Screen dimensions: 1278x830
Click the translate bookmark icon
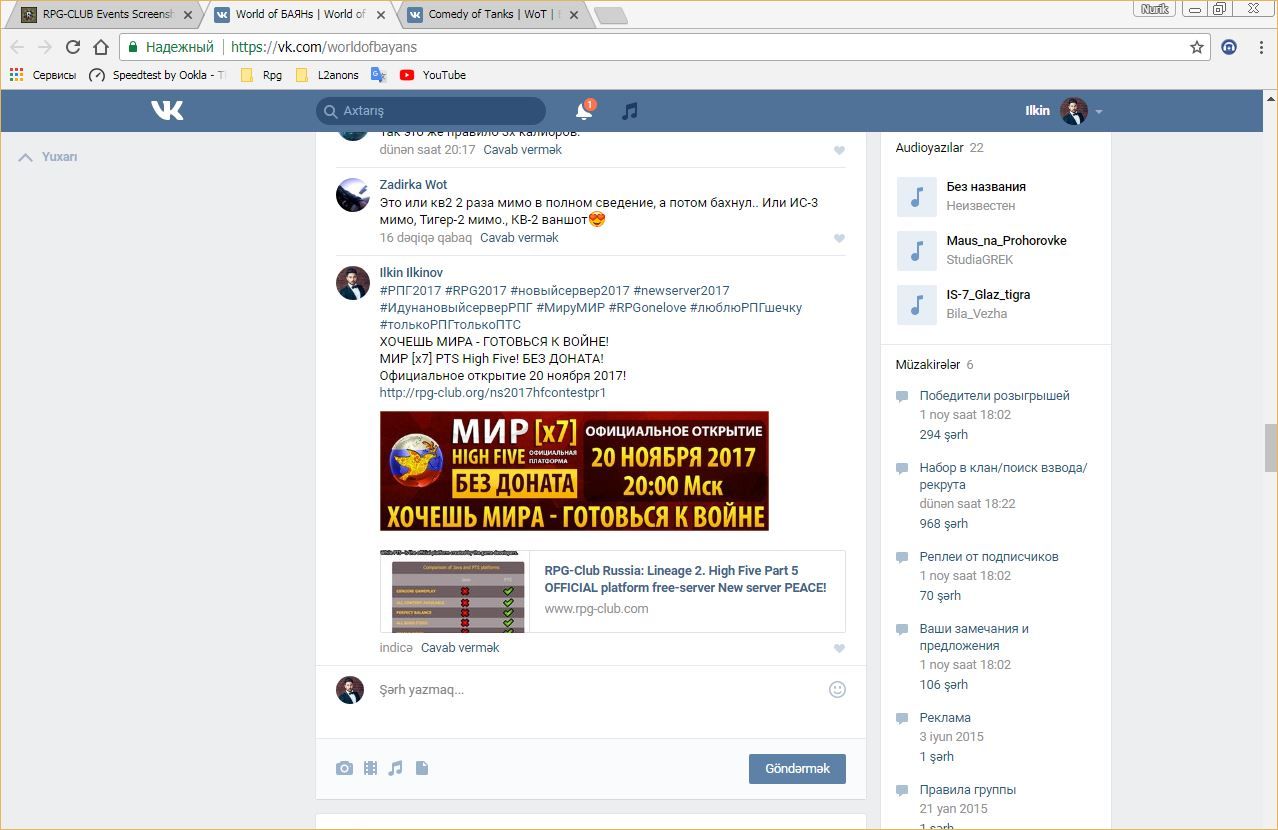pyautogui.click(x=378, y=75)
